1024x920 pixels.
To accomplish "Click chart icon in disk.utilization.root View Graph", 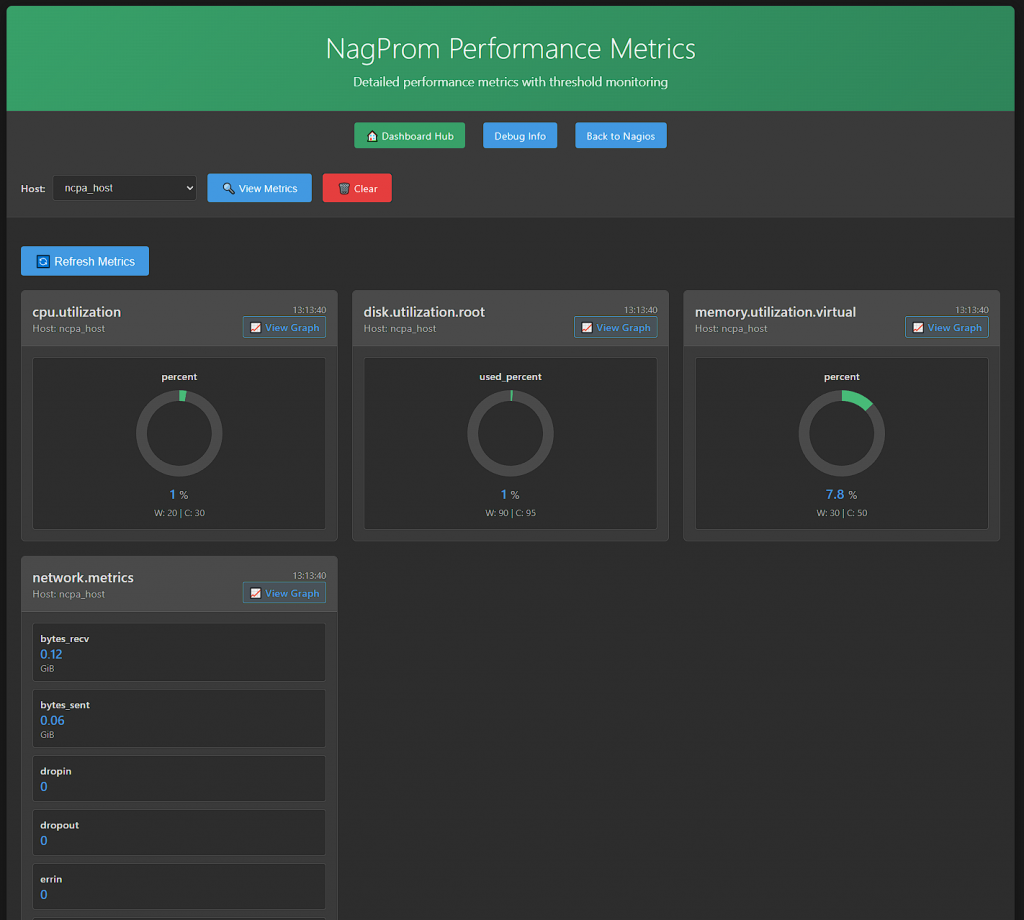I will (x=587, y=328).
